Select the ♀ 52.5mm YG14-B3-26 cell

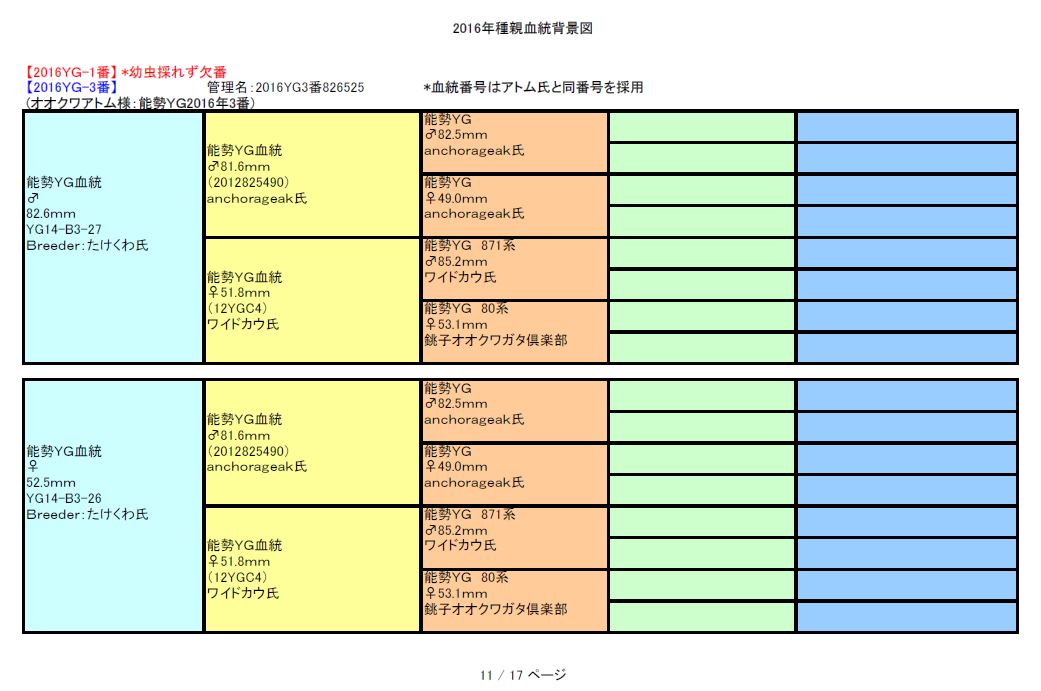pos(112,505)
